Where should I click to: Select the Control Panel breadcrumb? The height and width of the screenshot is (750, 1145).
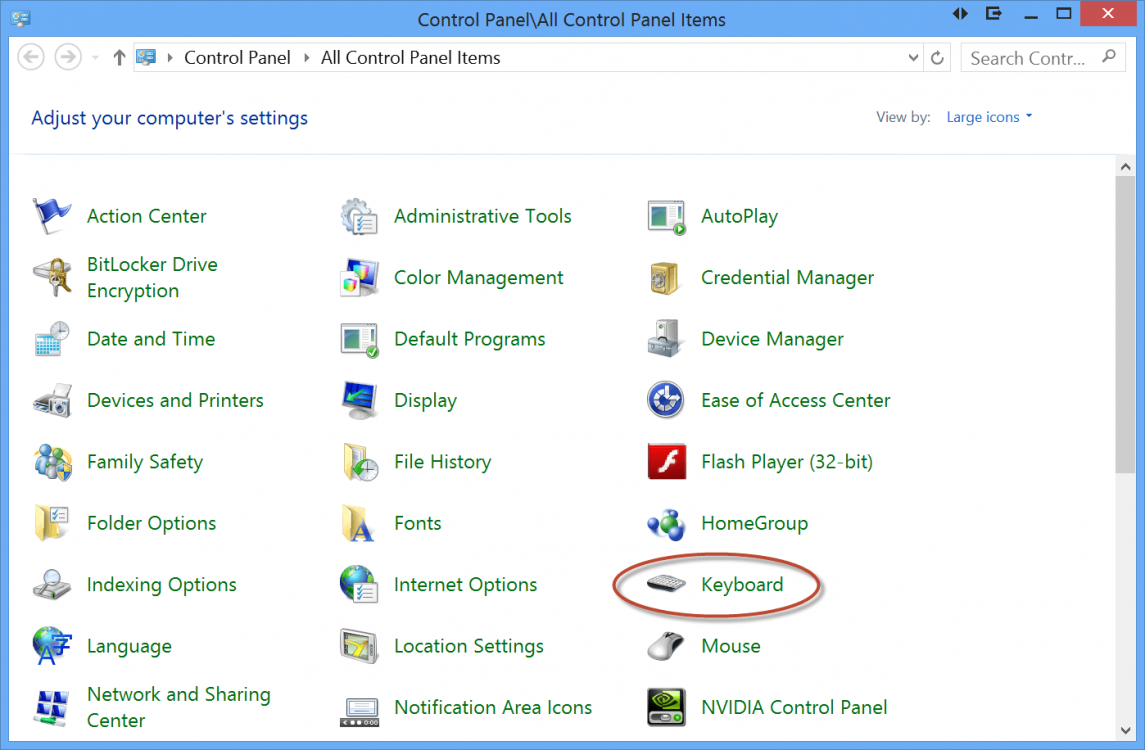237,58
